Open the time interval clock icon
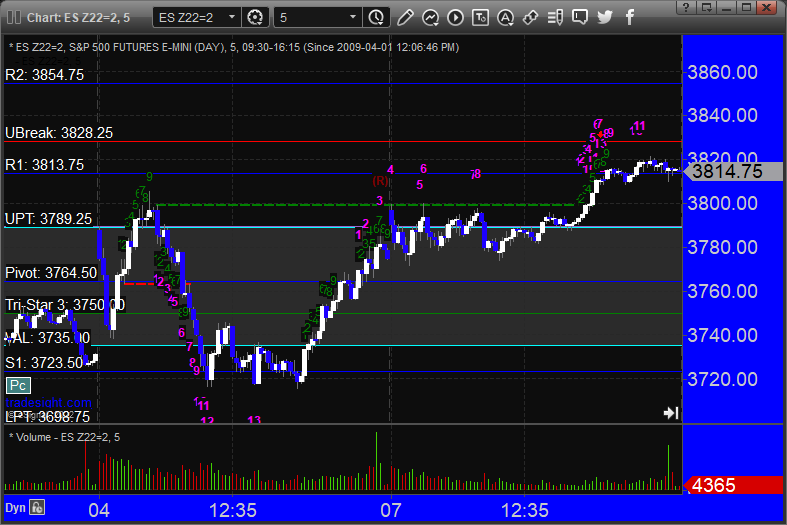Image resolution: width=787 pixels, height=525 pixels. click(x=376, y=18)
